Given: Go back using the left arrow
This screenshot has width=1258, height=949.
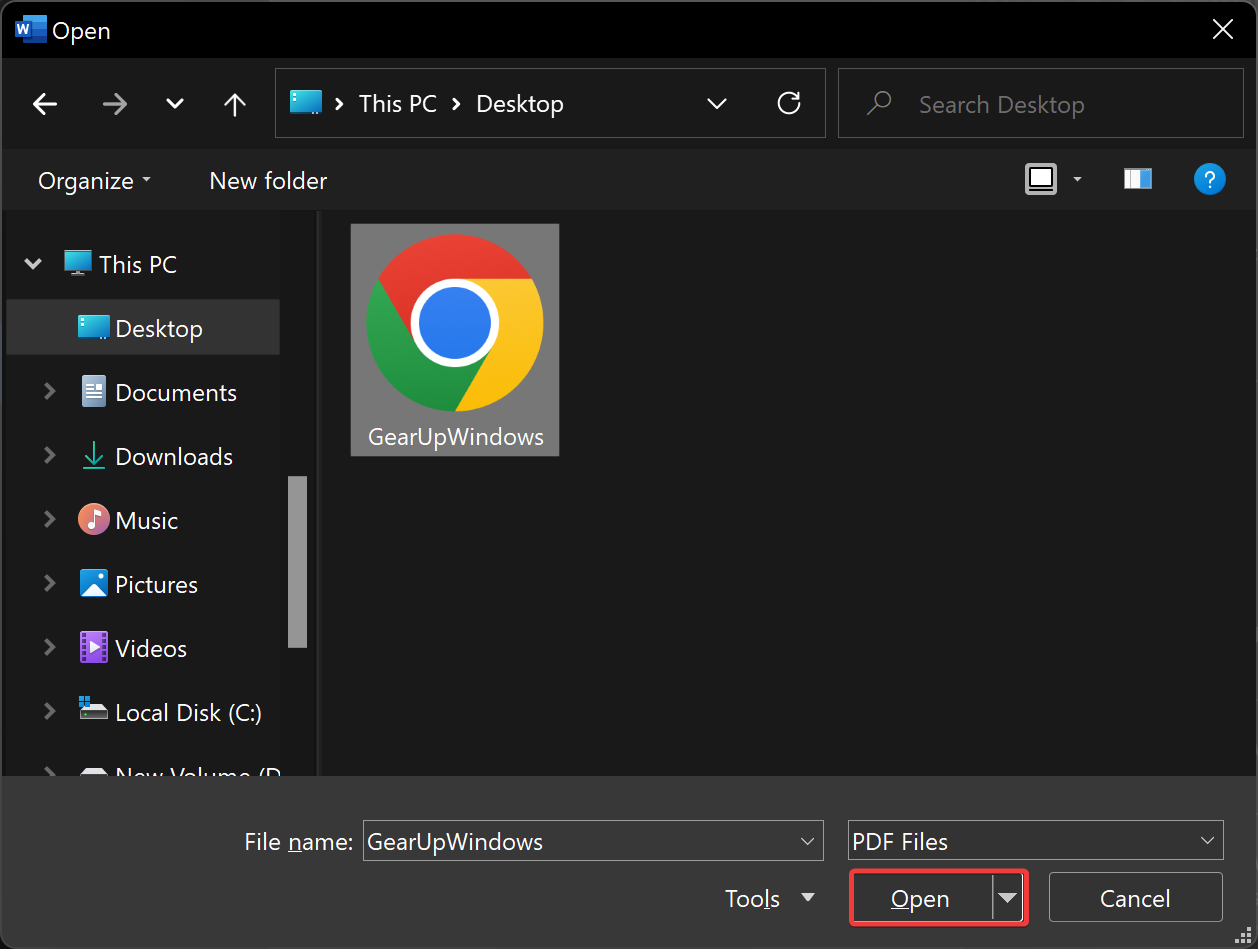Looking at the screenshot, I should point(45,104).
